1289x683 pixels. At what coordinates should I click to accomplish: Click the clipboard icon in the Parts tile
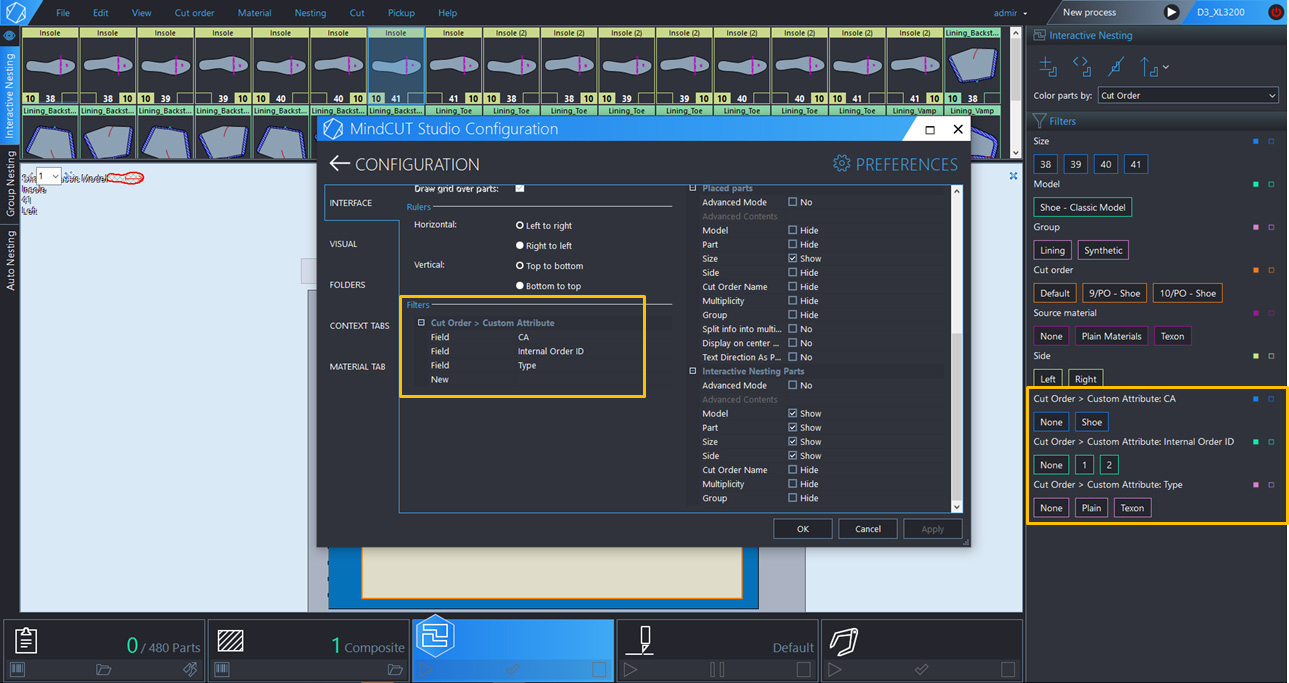click(27, 640)
